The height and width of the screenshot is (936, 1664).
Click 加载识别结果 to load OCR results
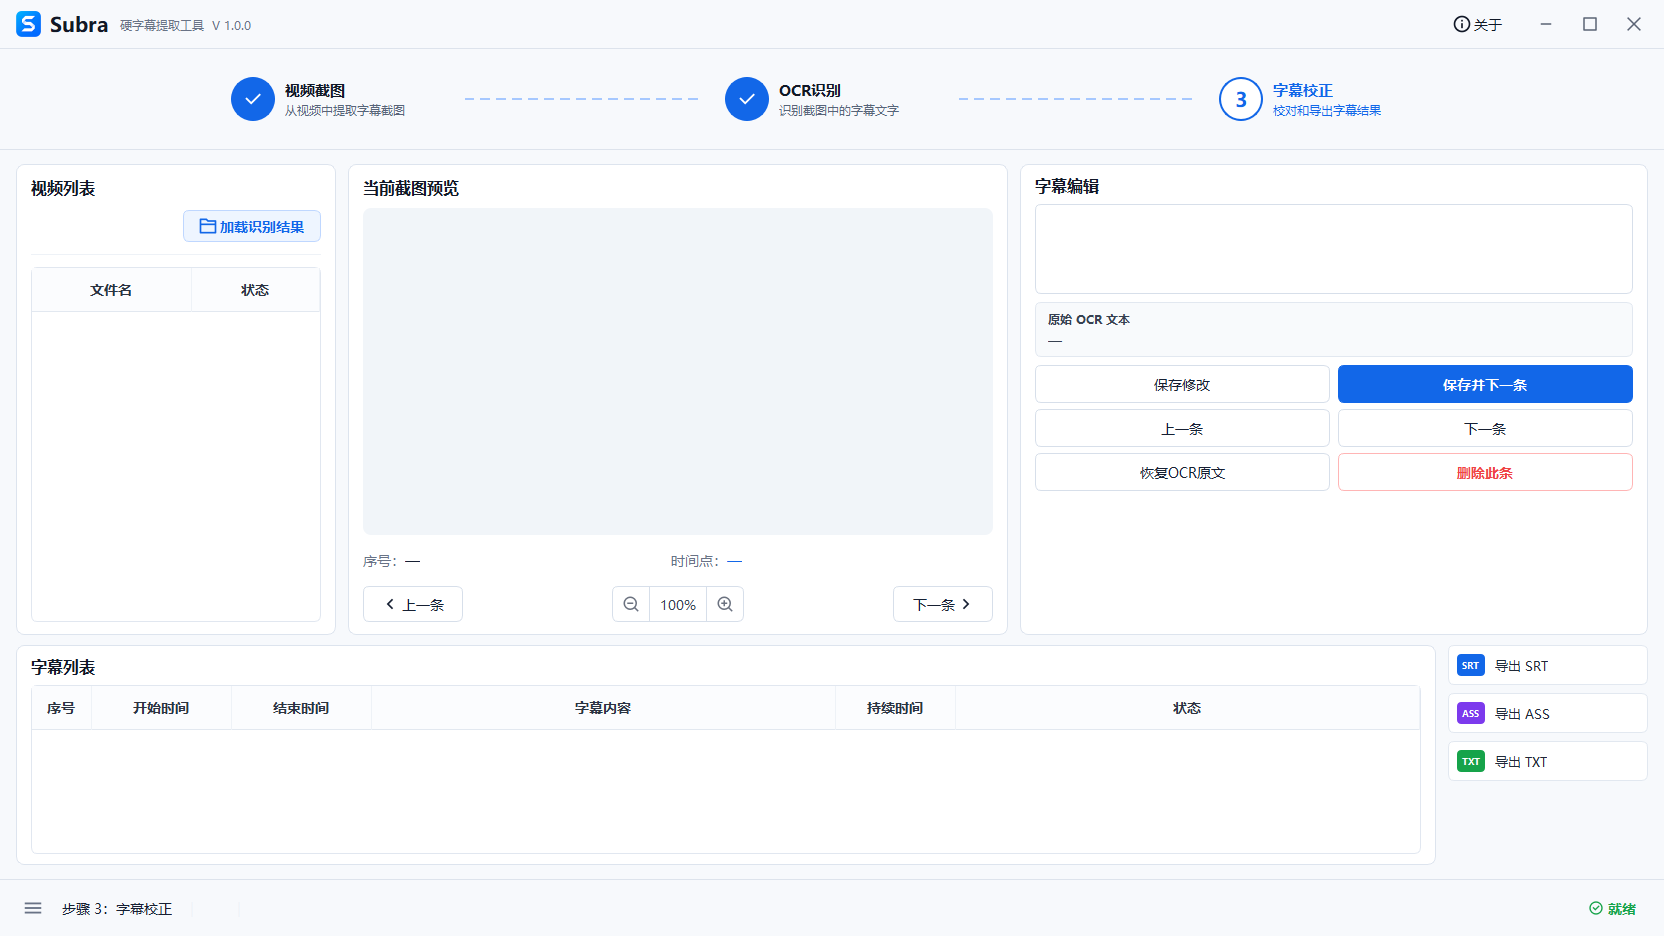point(252,226)
